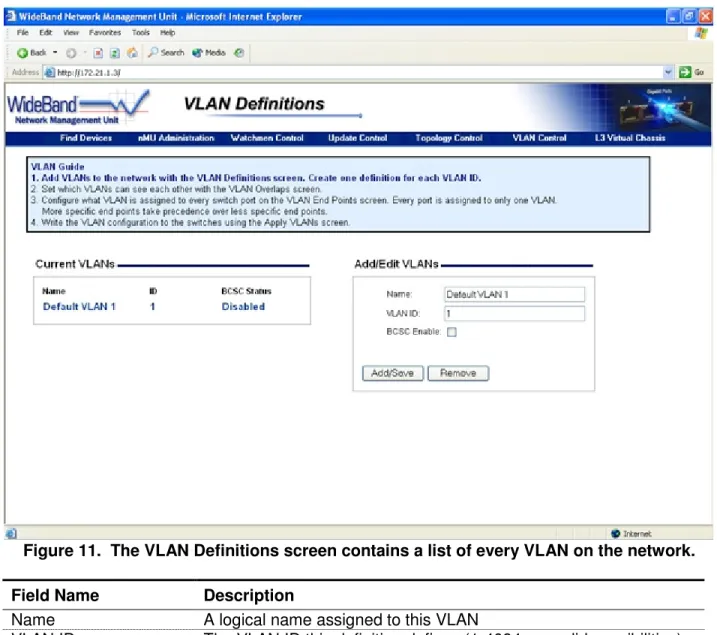Click the Go button beside the address bar
The height and width of the screenshot is (635, 717).
(691, 72)
